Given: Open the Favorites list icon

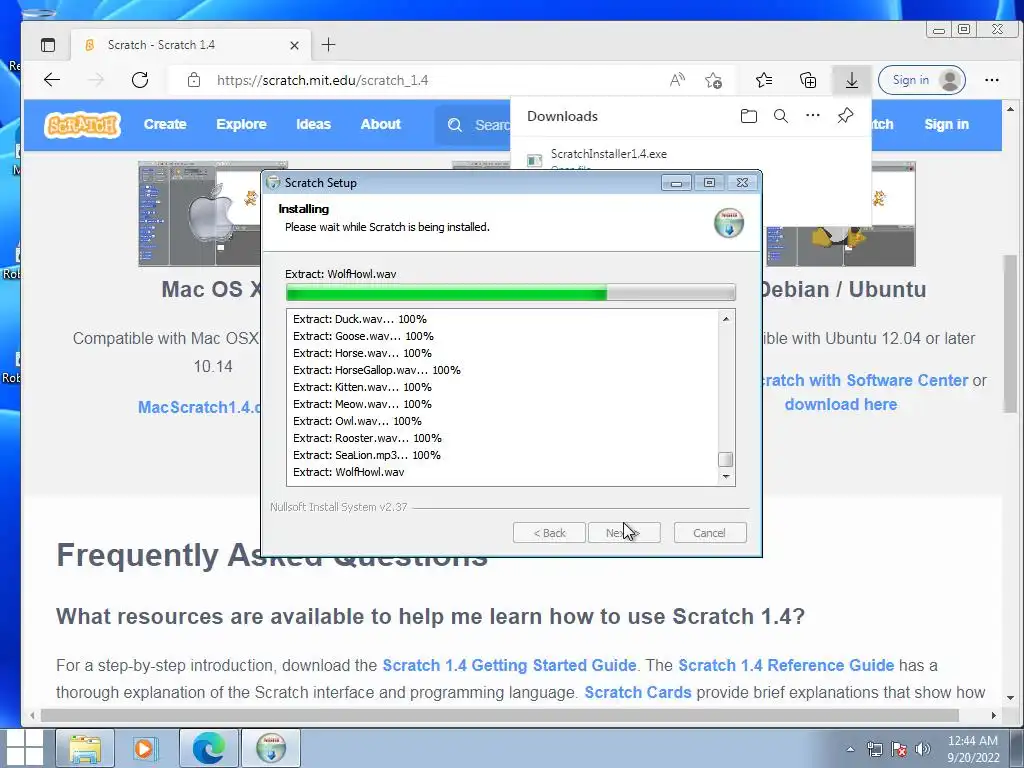Looking at the screenshot, I should [x=763, y=80].
